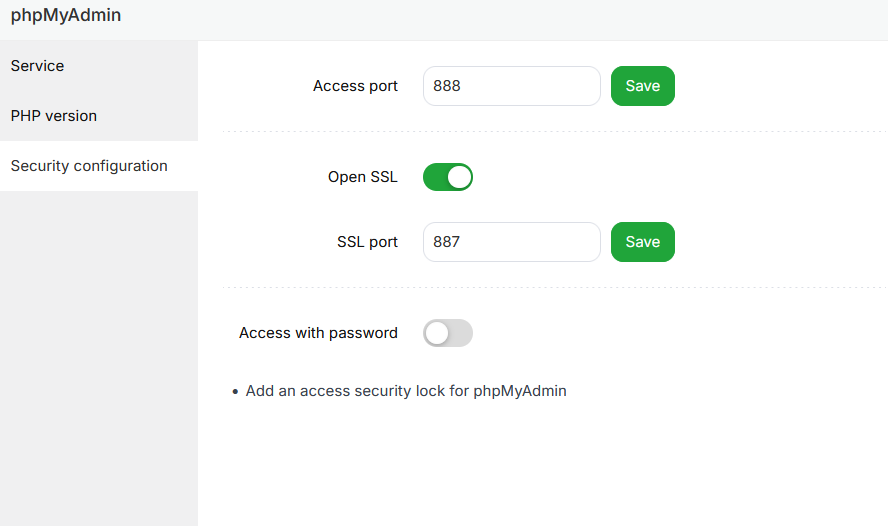Click the empty sidebar area below the tabs
The height and width of the screenshot is (526, 888).
98,360
